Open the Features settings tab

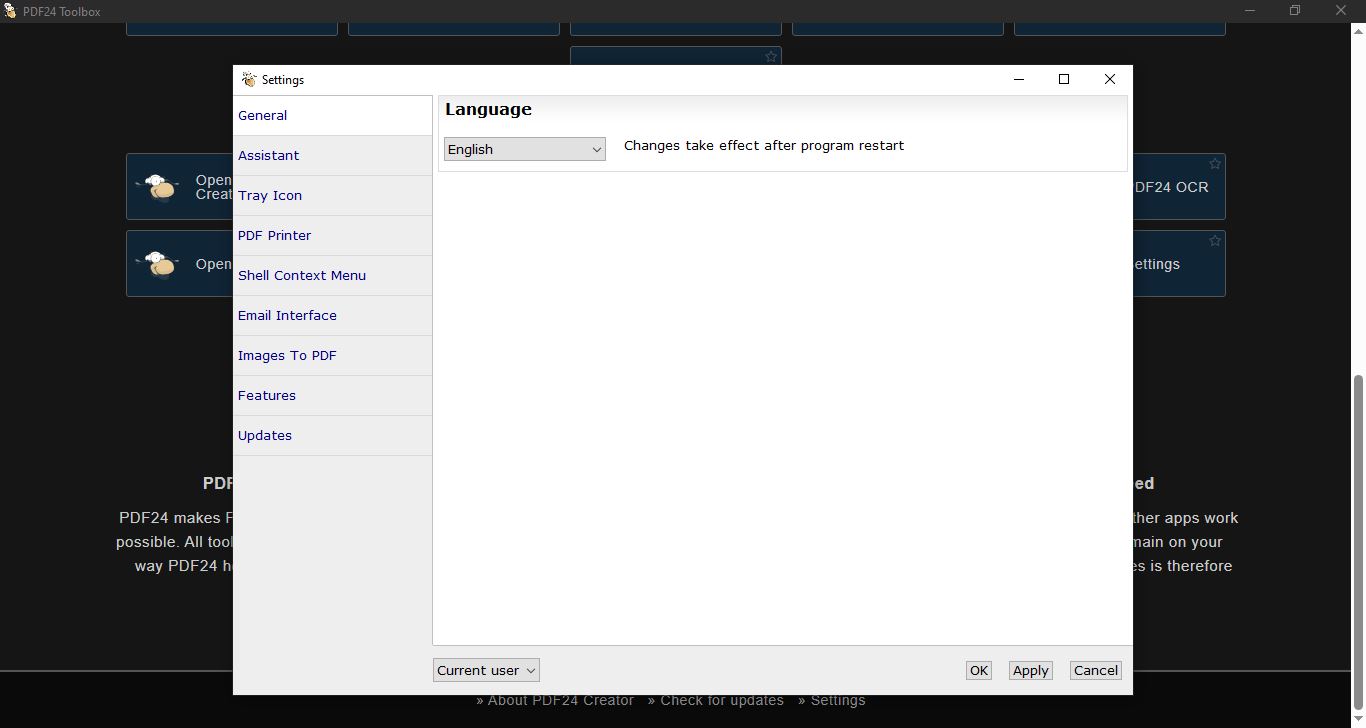(332, 396)
